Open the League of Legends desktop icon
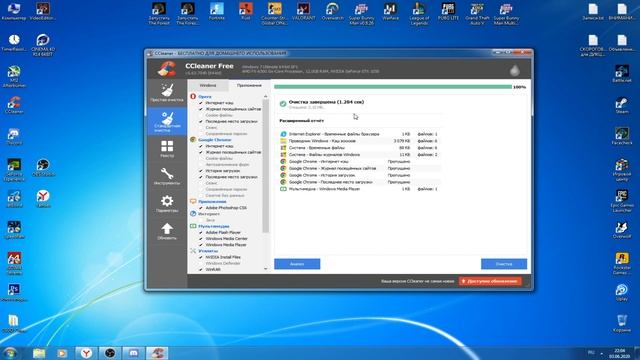640x360 pixels. click(419, 14)
